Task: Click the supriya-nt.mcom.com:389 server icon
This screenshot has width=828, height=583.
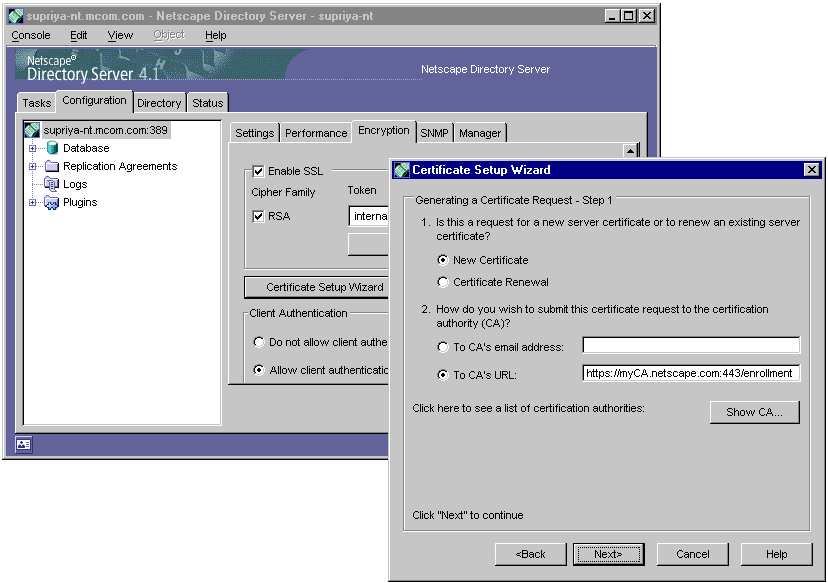Action: pyautogui.click(x=32, y=130)
